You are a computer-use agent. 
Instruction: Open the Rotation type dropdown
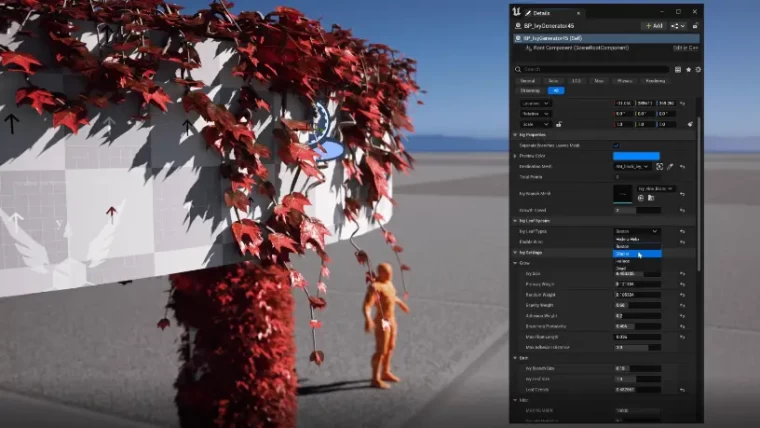(535, 114)
